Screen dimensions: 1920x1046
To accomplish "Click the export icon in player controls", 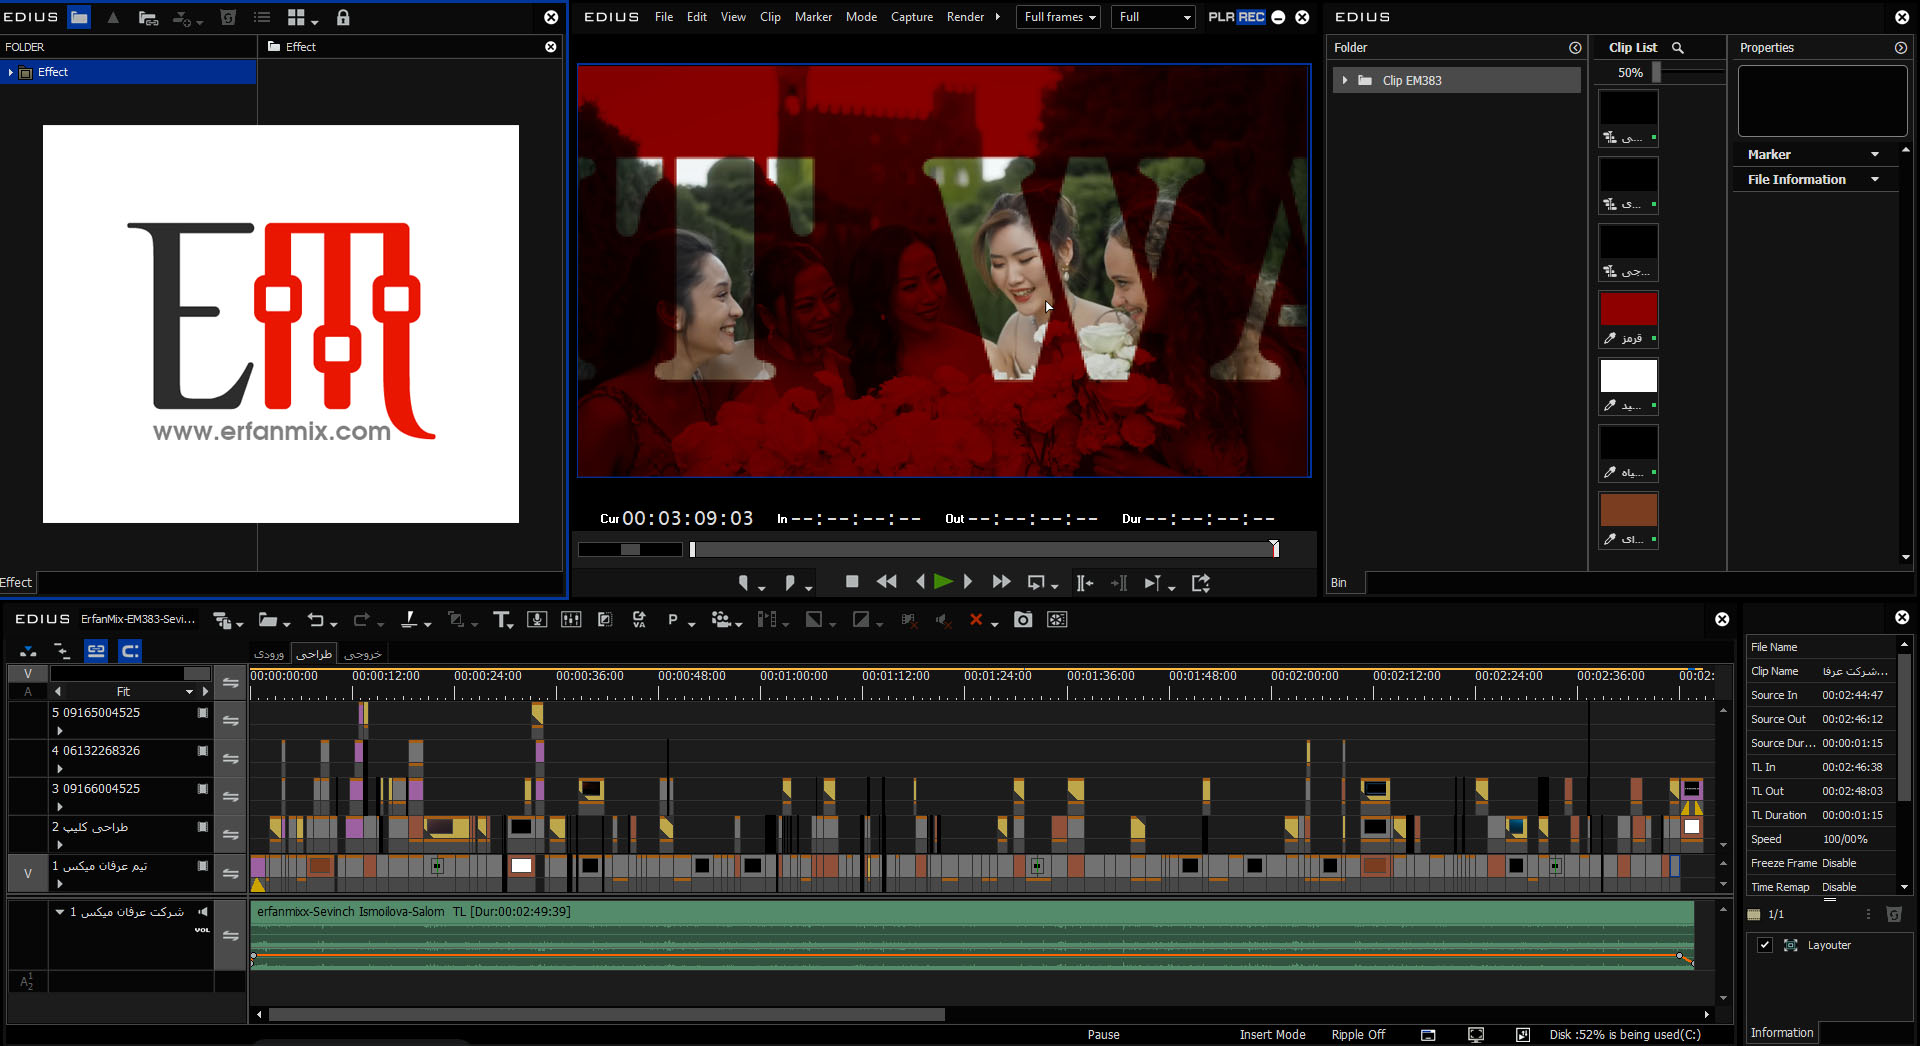I will (x=1201, y=583).
